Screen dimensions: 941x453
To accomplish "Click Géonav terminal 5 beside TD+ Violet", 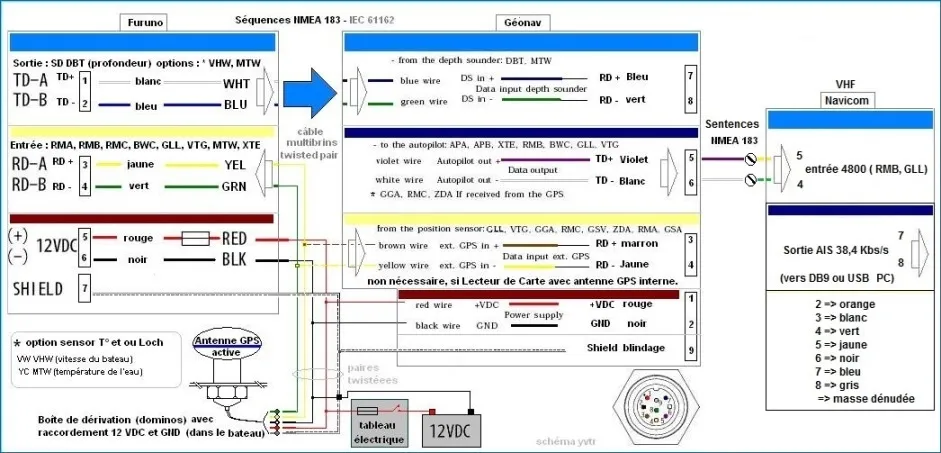I will (689, 157).
